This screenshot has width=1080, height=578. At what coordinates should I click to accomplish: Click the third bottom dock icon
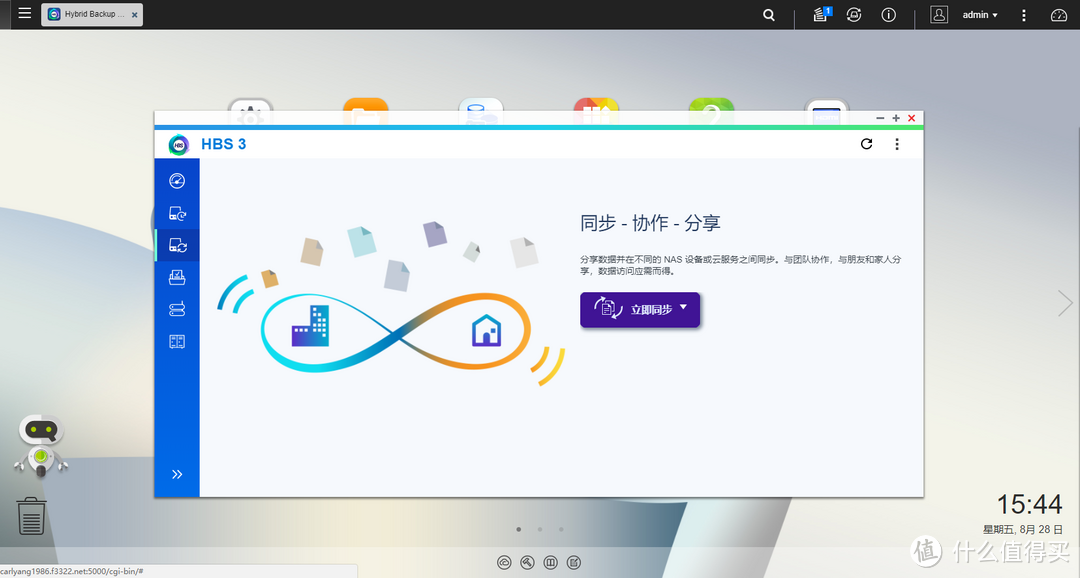coord(550,563)
